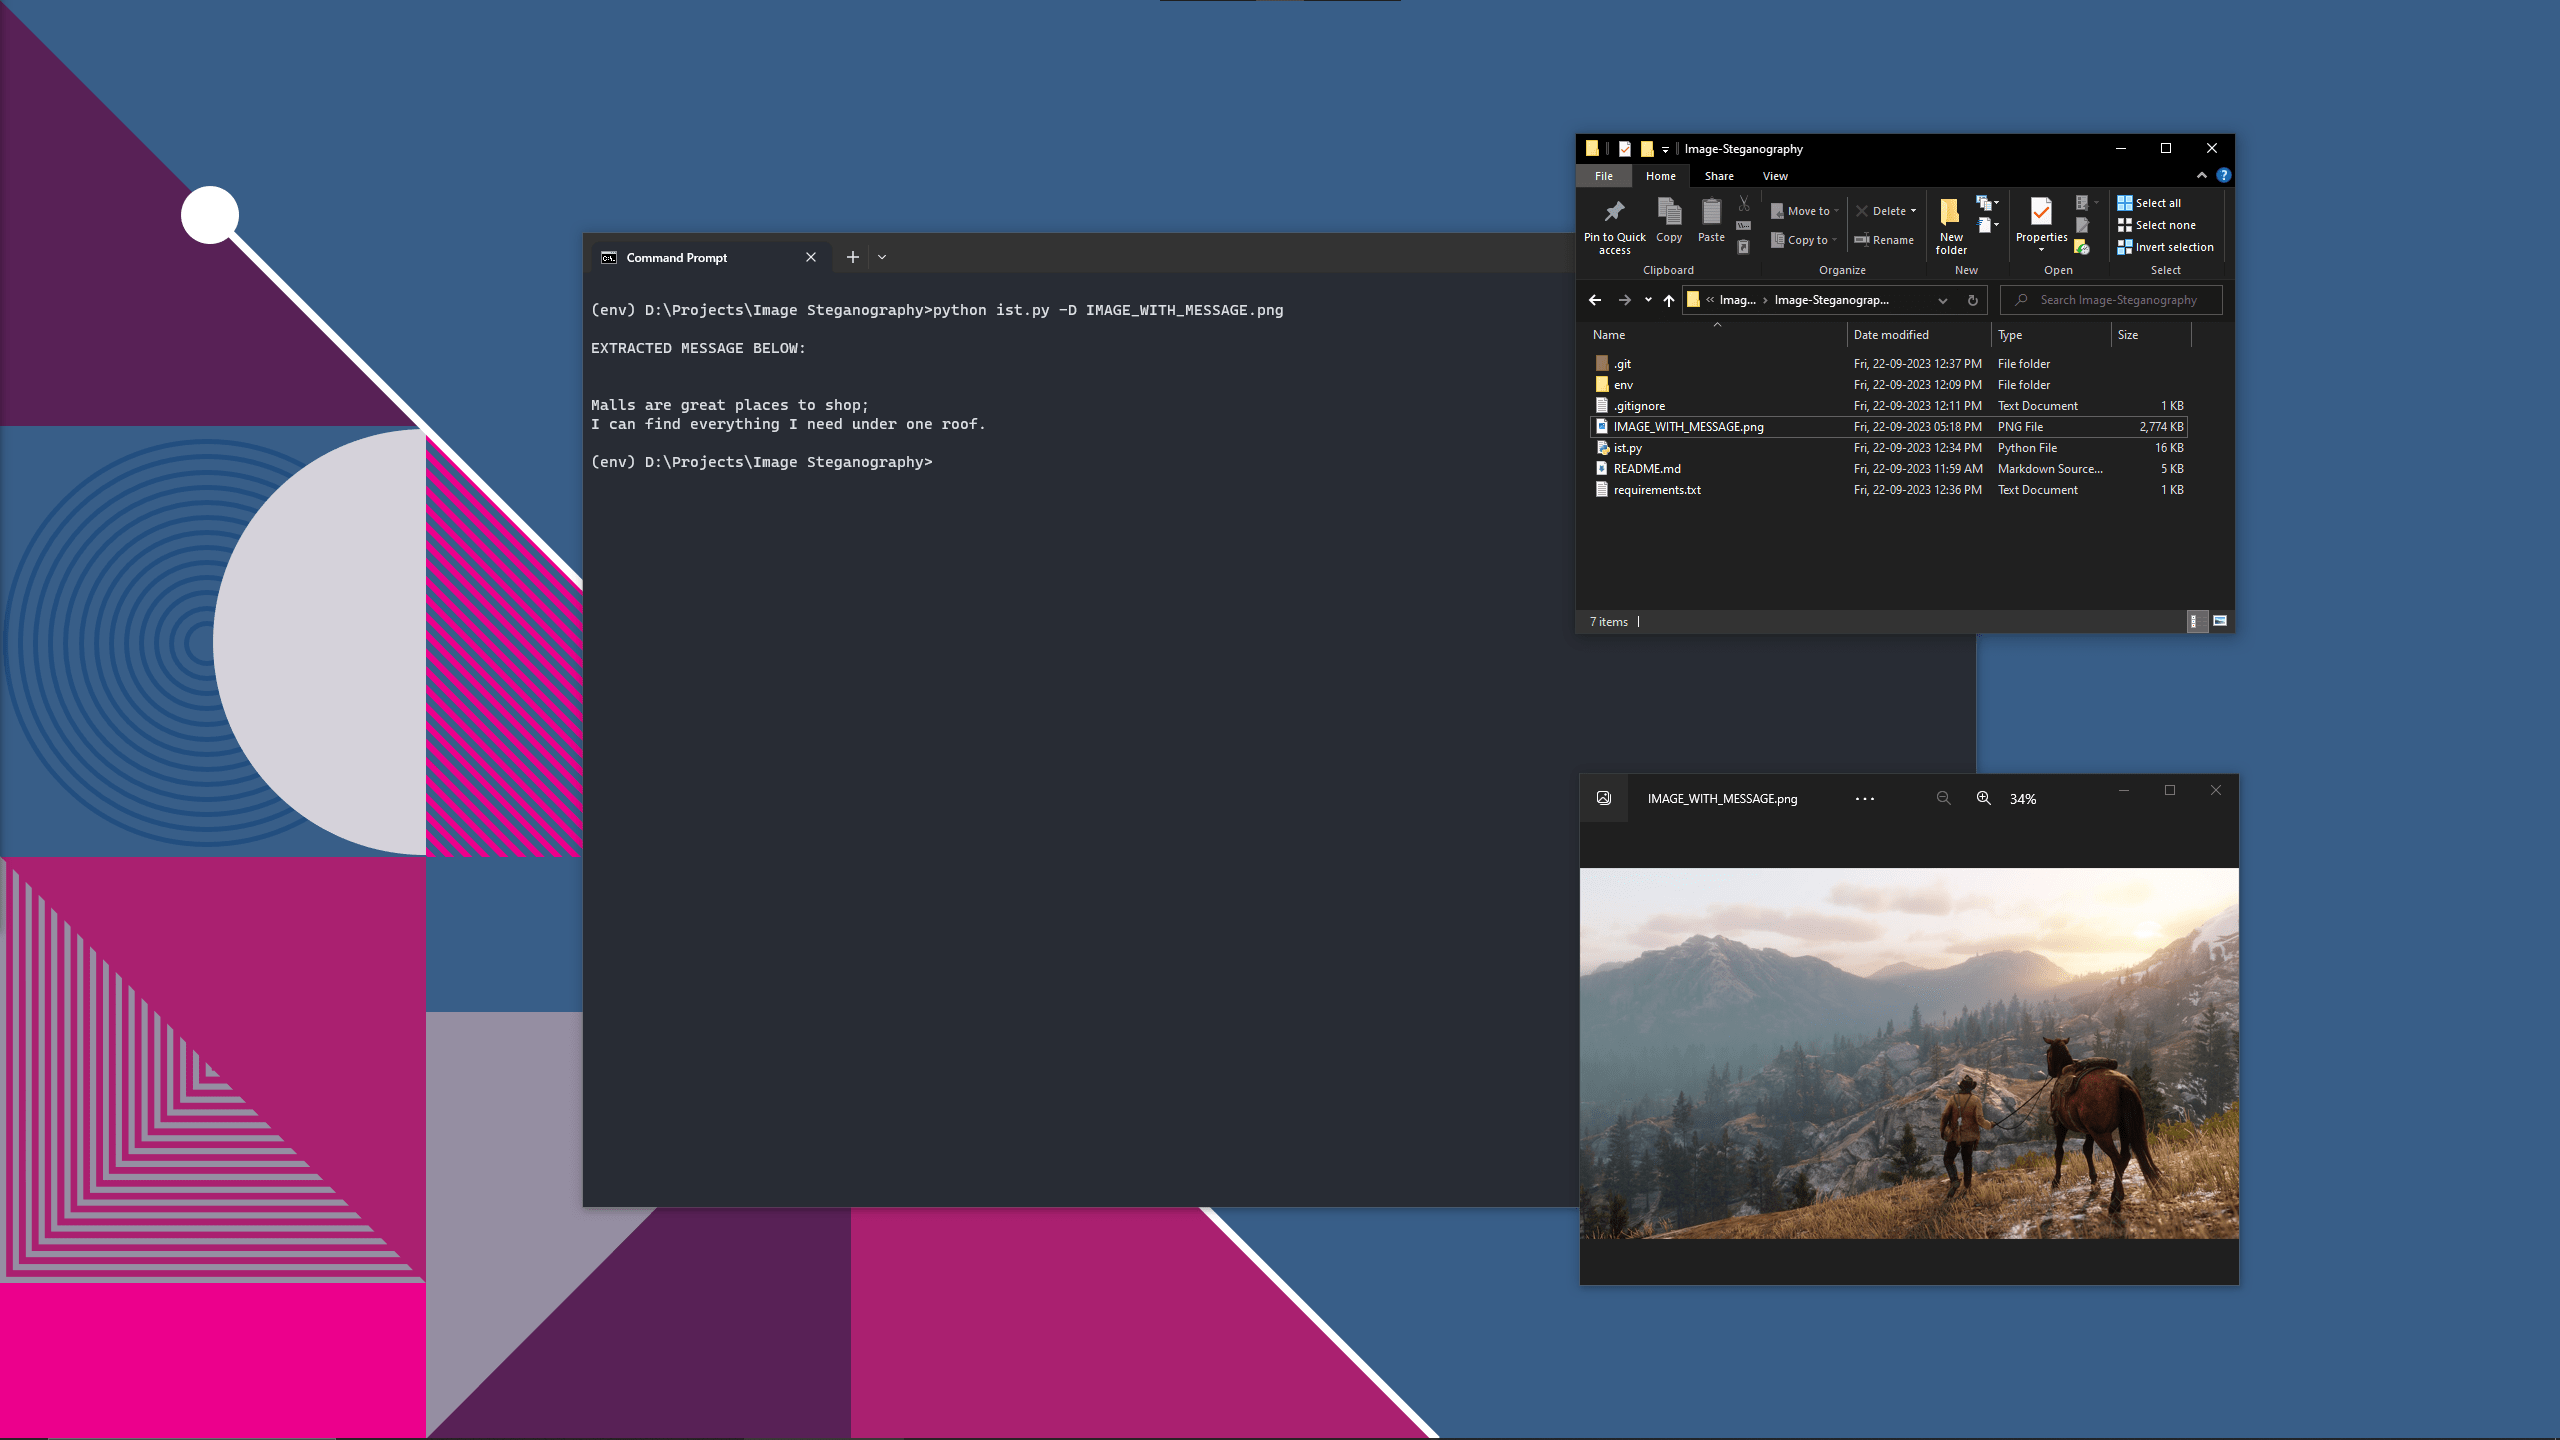The width and height of the screenshot is (2560, 1440).
Task: Click the Photos zoom in magnifier
Action: point(1984,798)
